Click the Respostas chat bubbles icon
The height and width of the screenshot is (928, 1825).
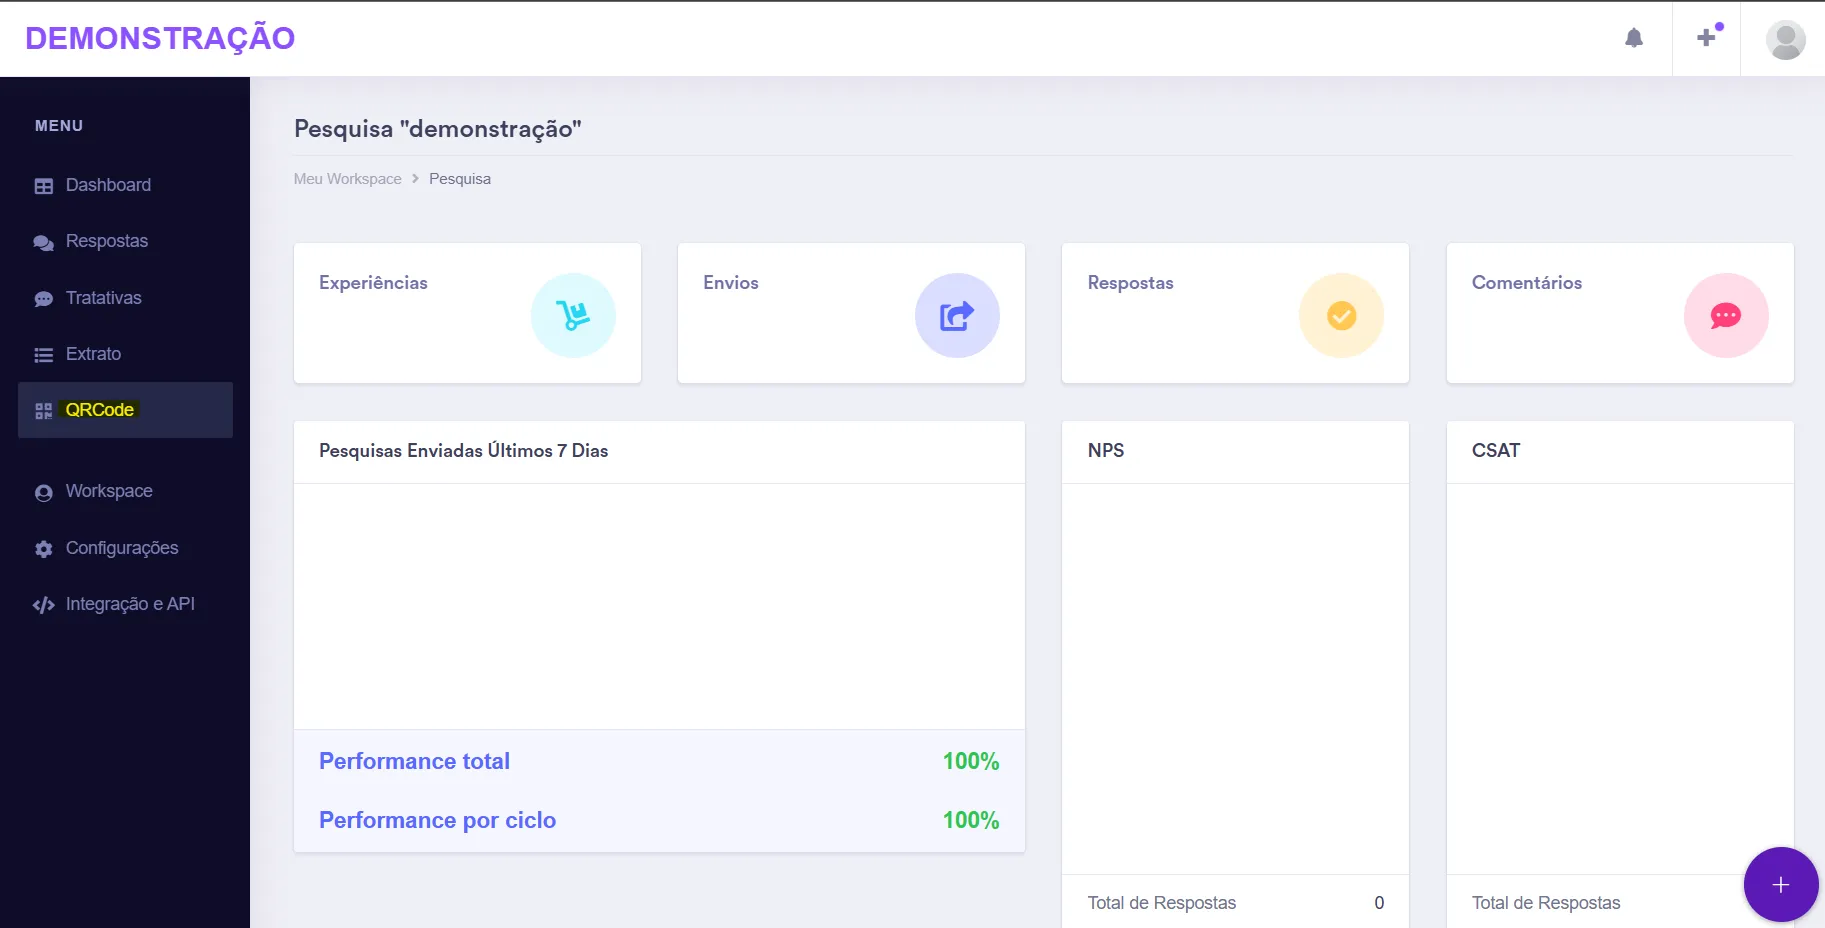click(x=43, y=242)
